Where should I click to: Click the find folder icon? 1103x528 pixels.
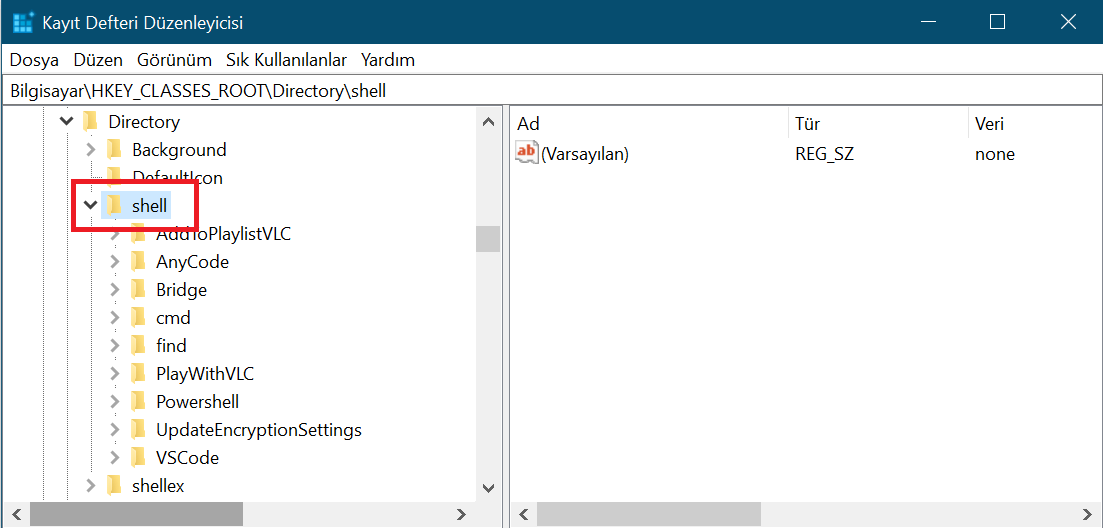pos(138,346)
